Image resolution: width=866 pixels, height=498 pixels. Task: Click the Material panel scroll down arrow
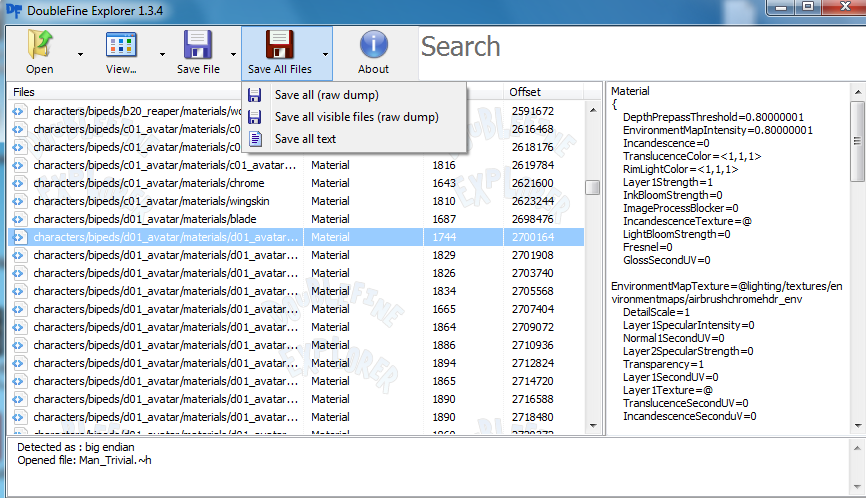(x=858, y=426)
